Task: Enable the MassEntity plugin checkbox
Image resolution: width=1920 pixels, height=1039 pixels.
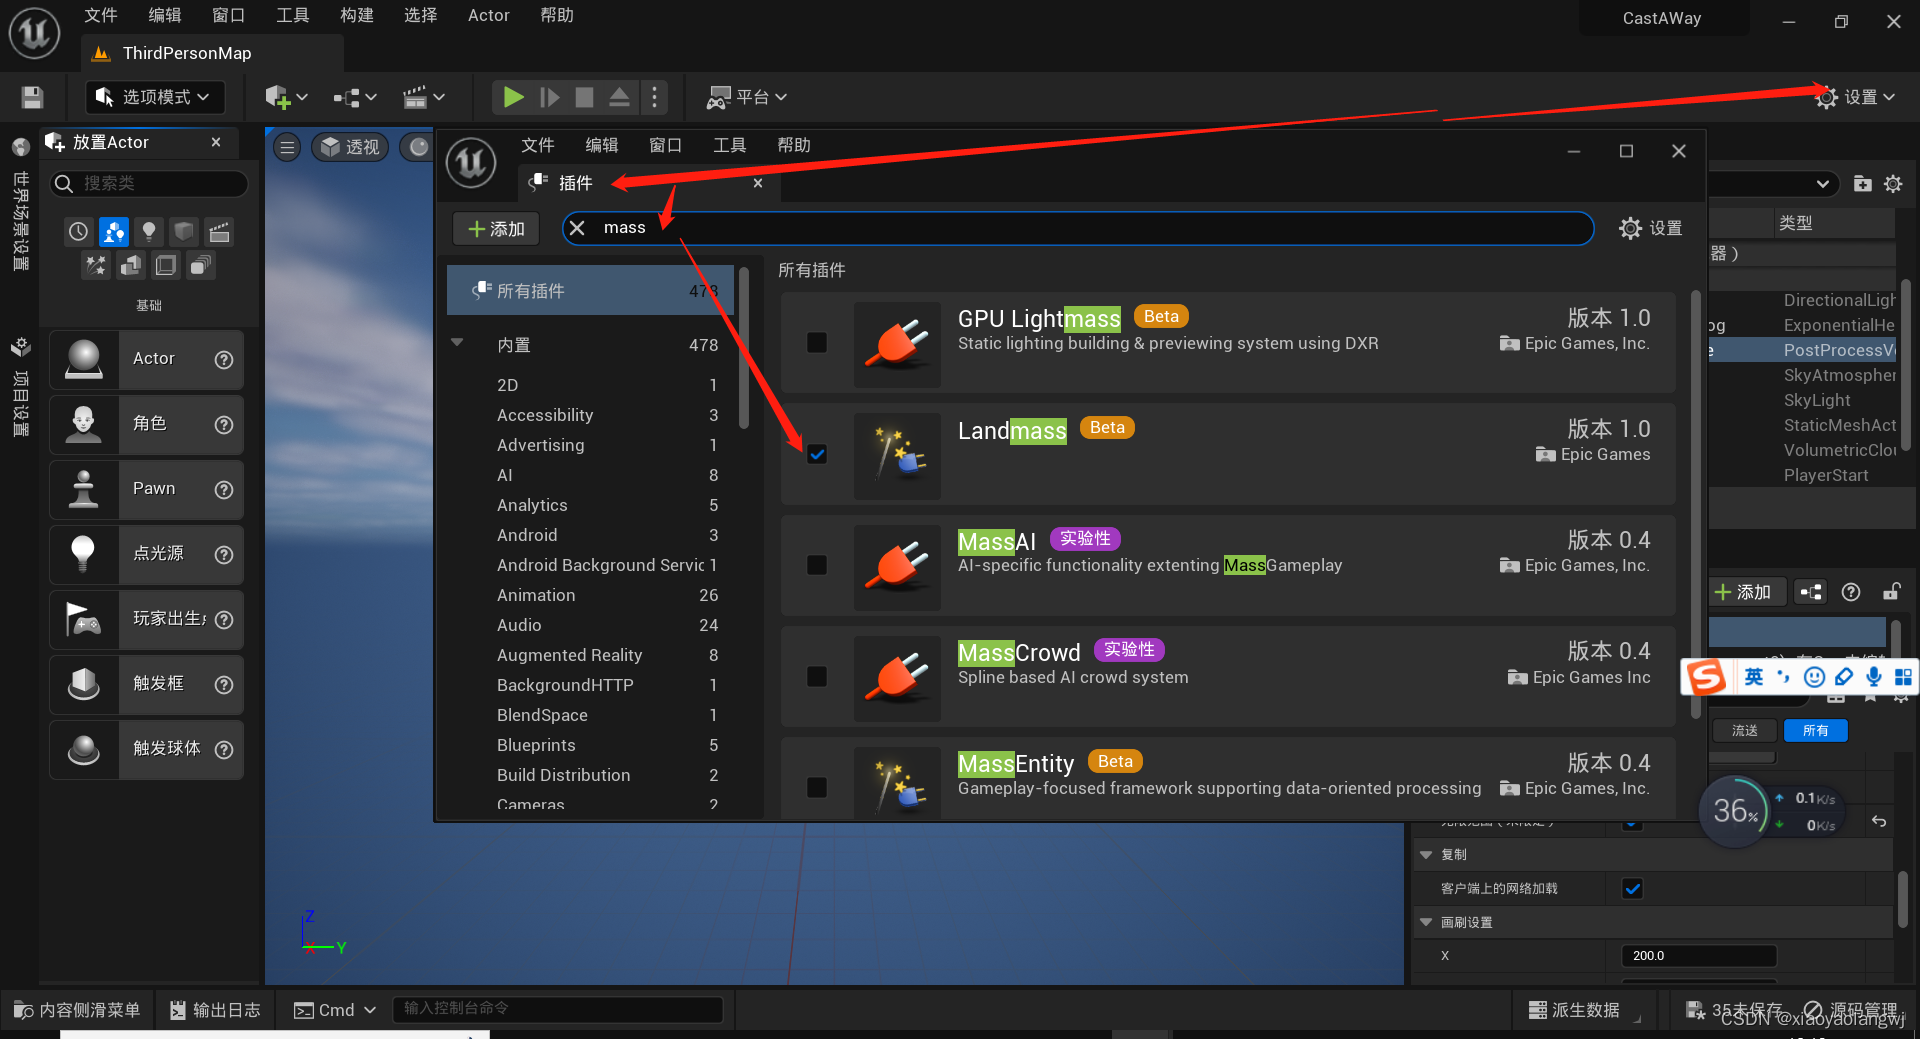Action: [x=817, y=788]
